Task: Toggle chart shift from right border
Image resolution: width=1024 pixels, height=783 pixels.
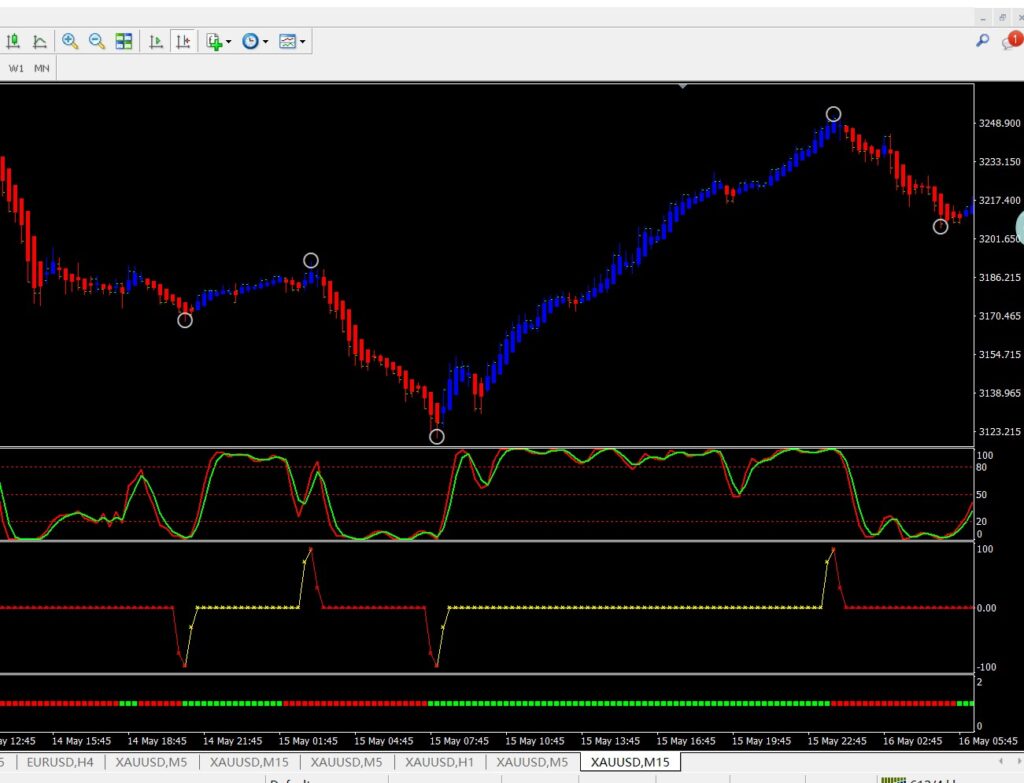Action: (183, 42)
